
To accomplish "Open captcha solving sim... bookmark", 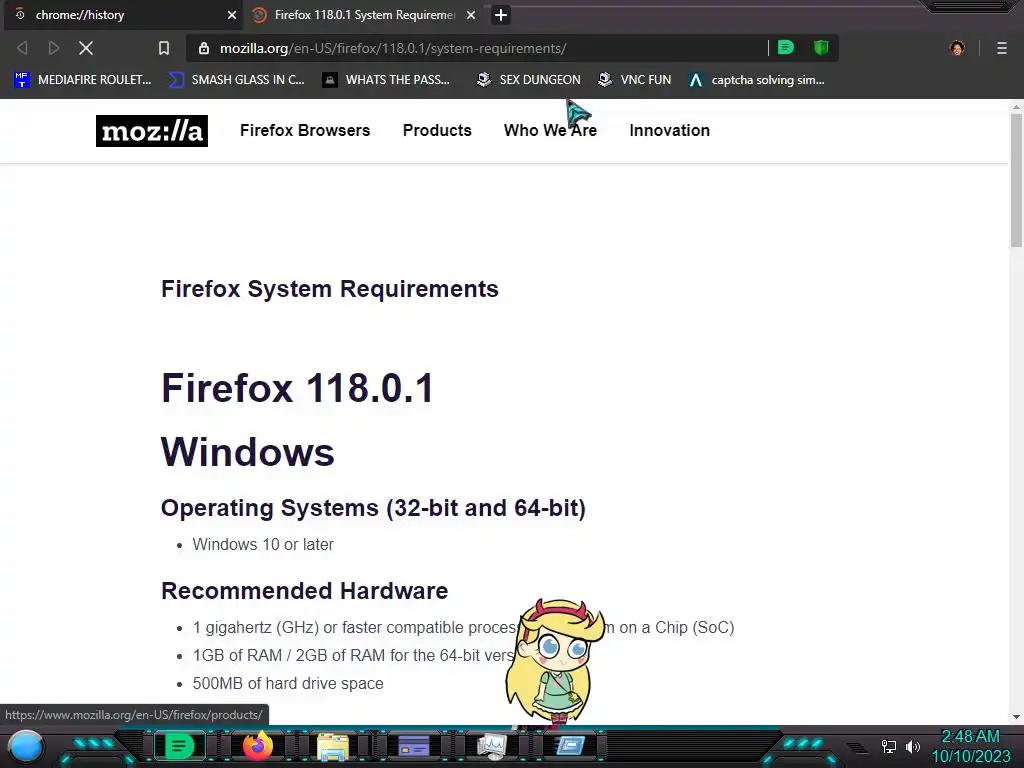I will point(756,80).
